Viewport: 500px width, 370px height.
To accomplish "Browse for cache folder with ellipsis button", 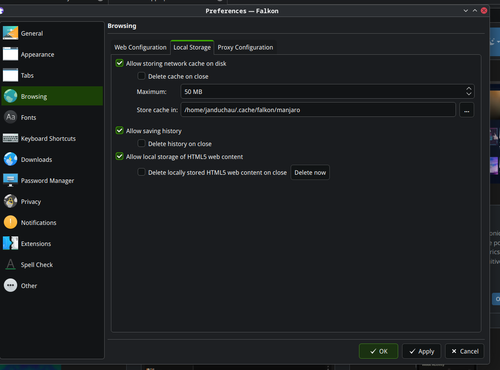I will pos(467,110).
